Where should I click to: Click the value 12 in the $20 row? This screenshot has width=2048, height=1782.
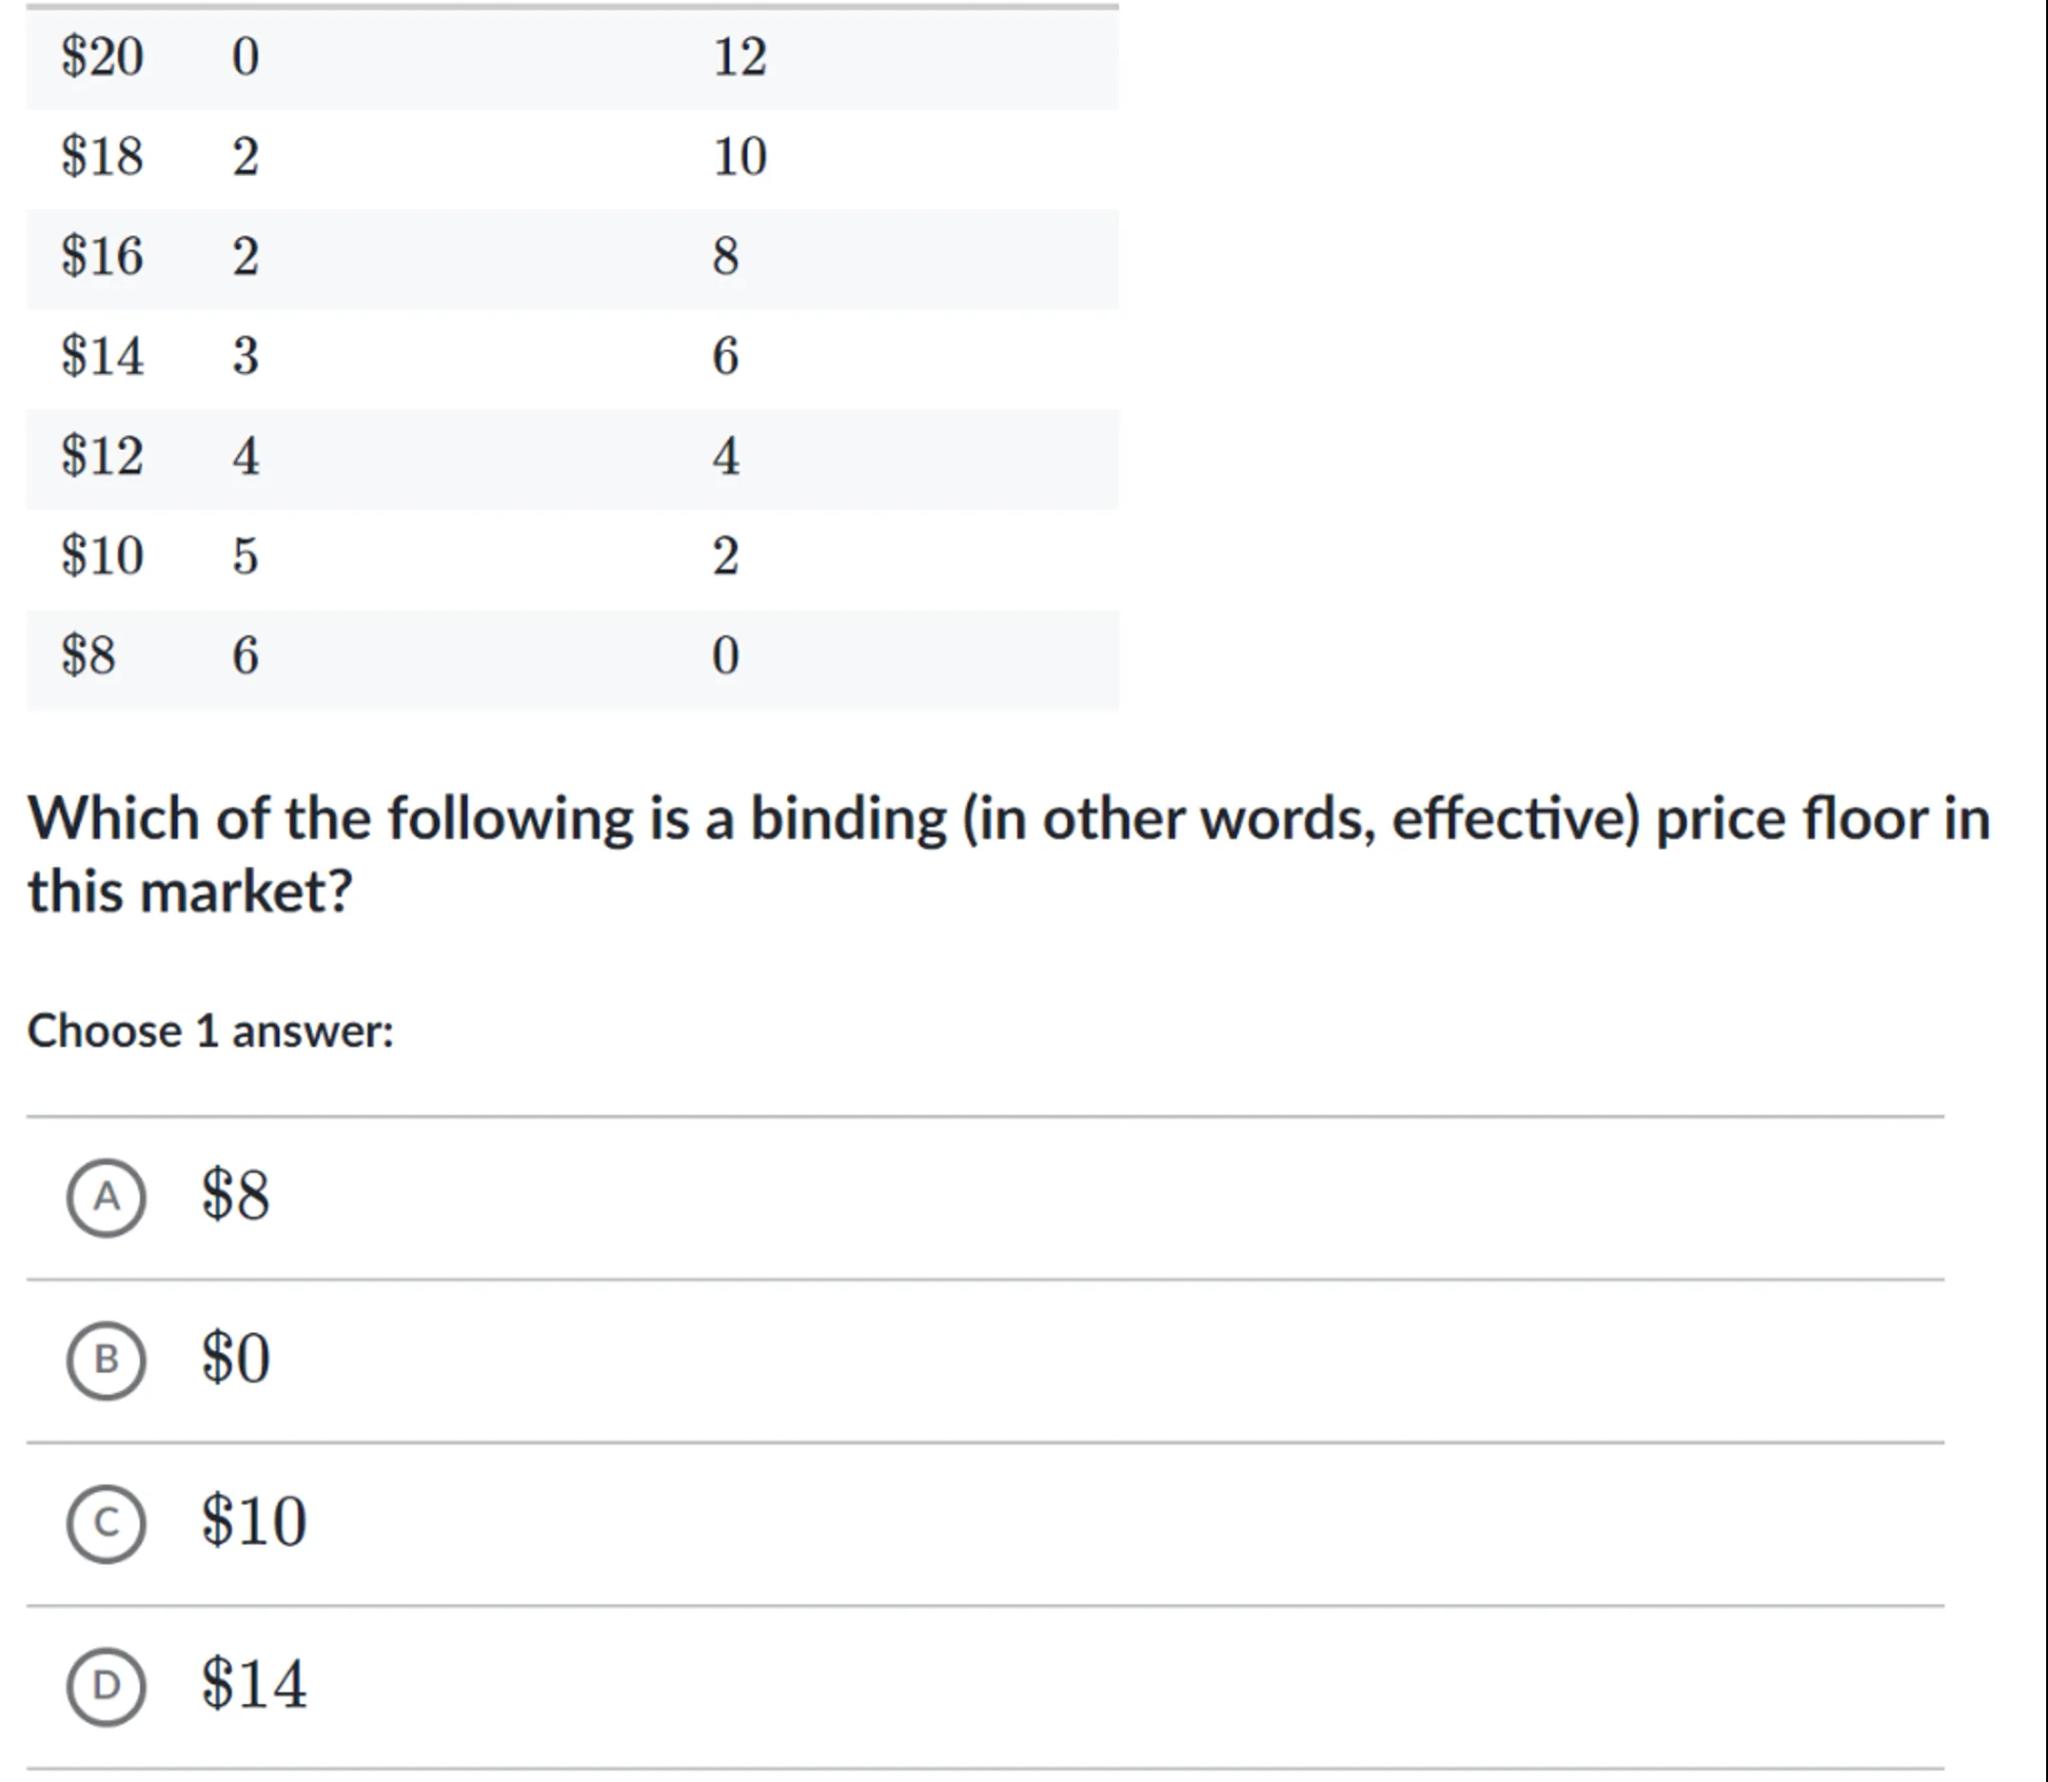pyautogui.click(x=740, y=57)
